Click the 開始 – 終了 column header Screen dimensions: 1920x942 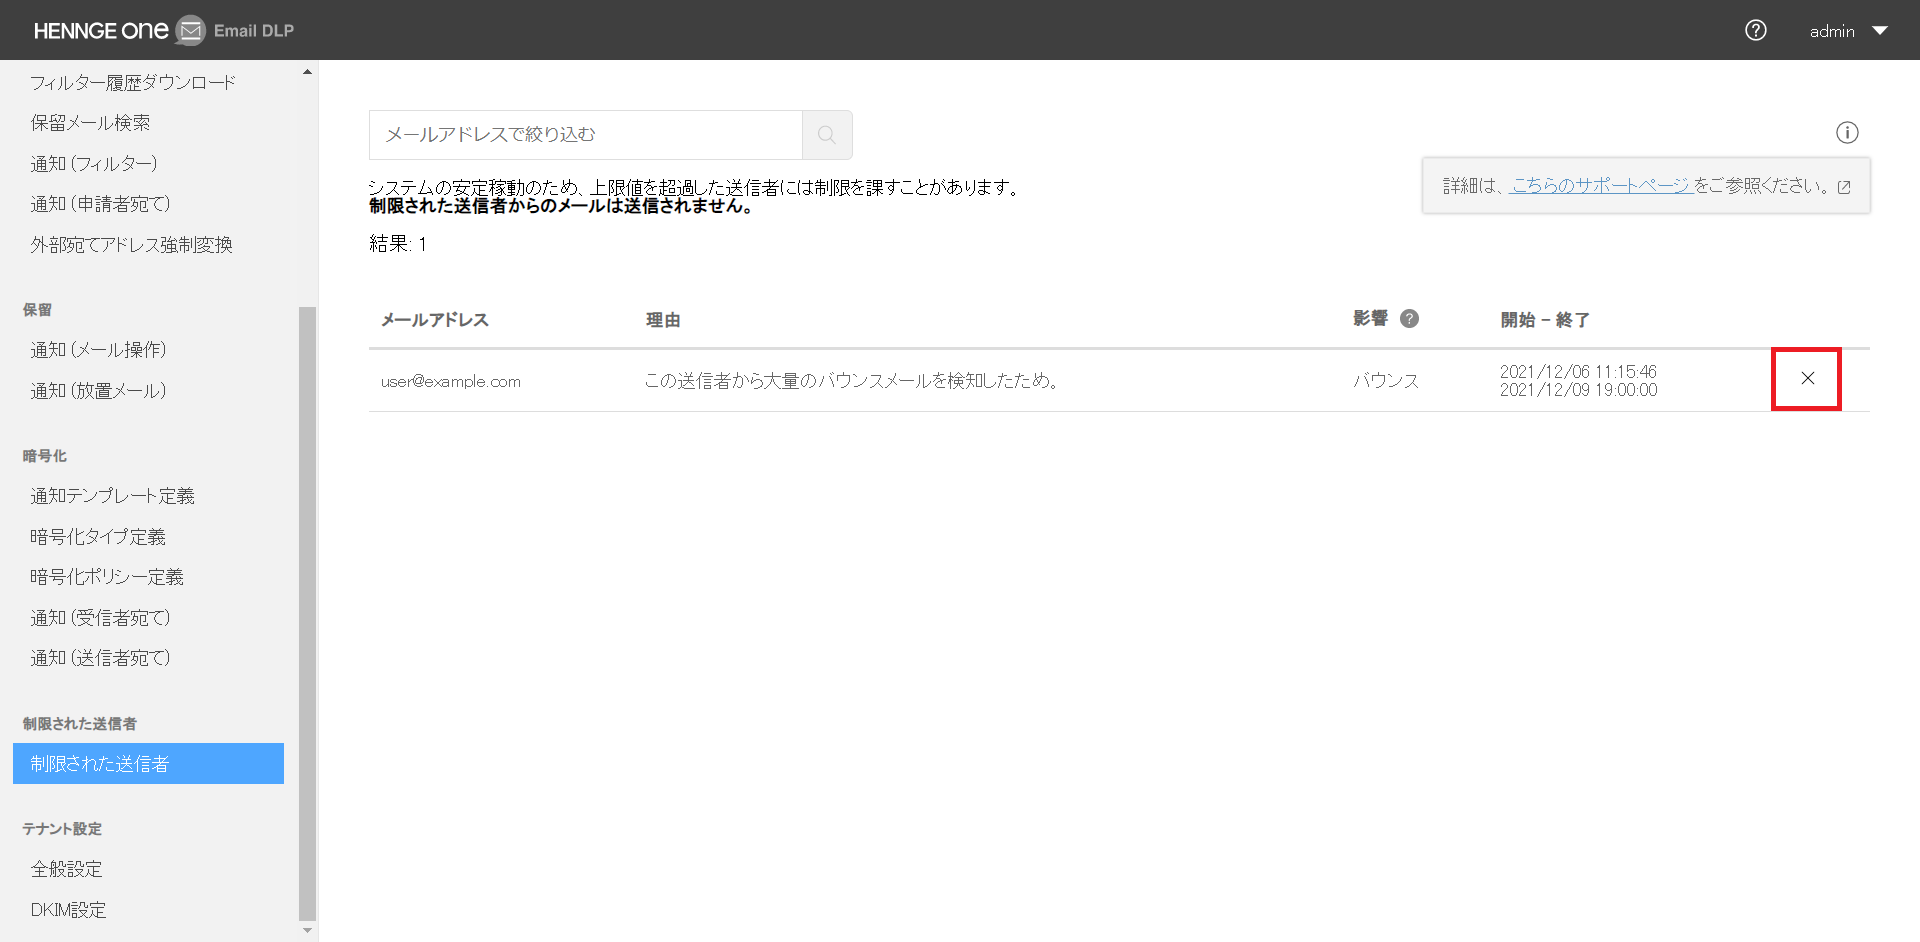[x=1545, y=320]
